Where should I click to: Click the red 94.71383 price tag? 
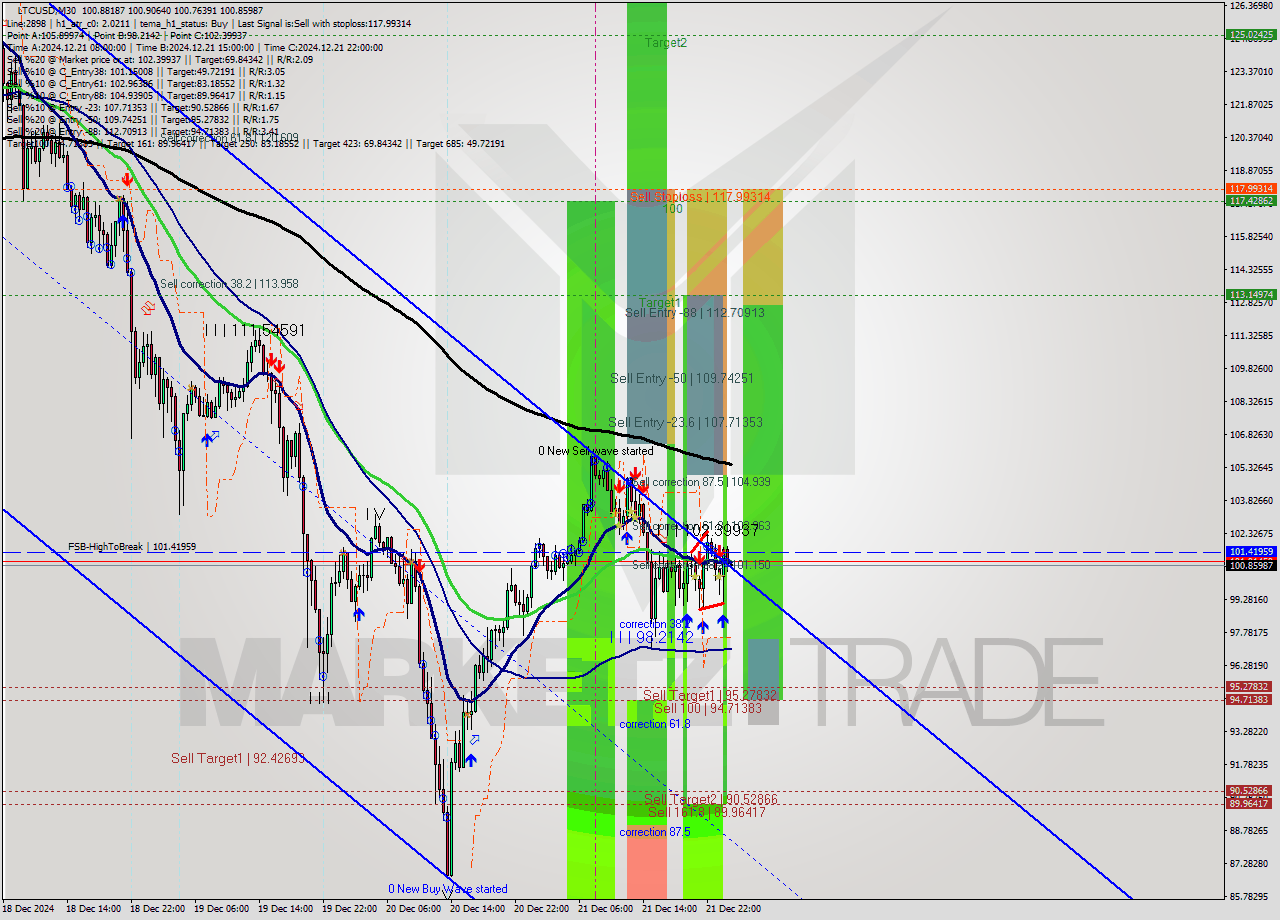click(1251, 700)
